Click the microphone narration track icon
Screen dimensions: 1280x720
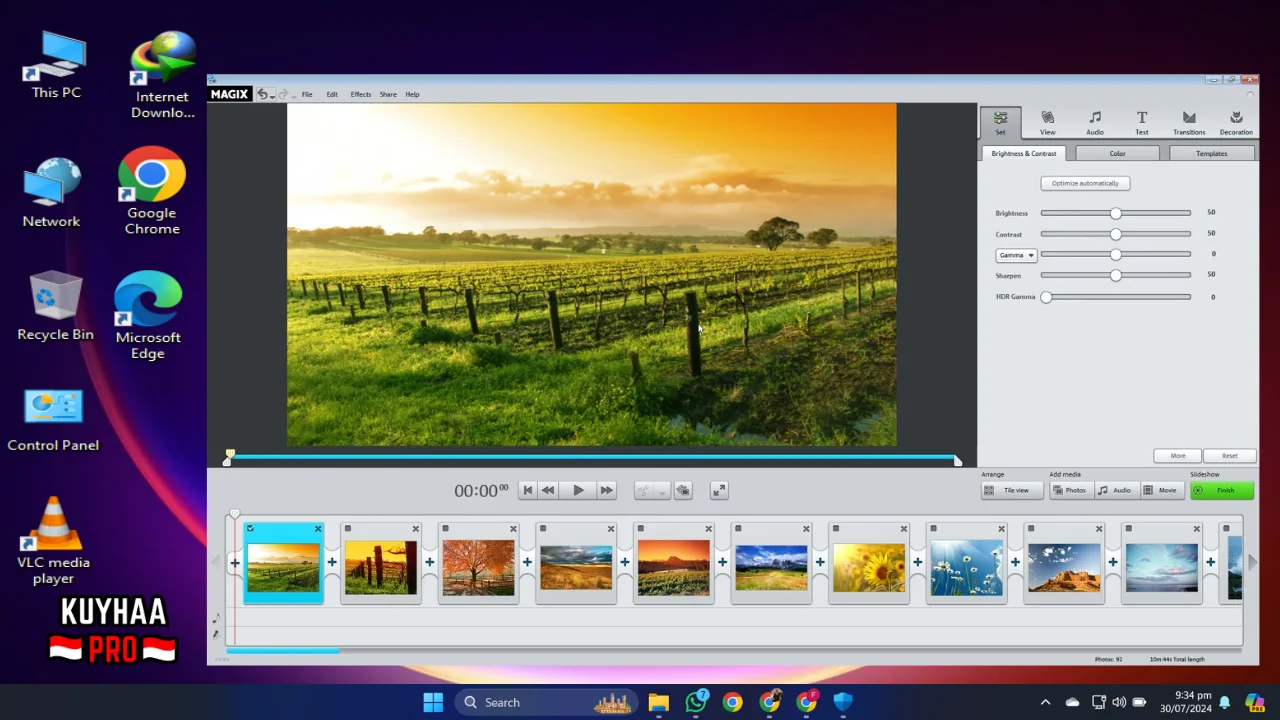coord(215,633)
